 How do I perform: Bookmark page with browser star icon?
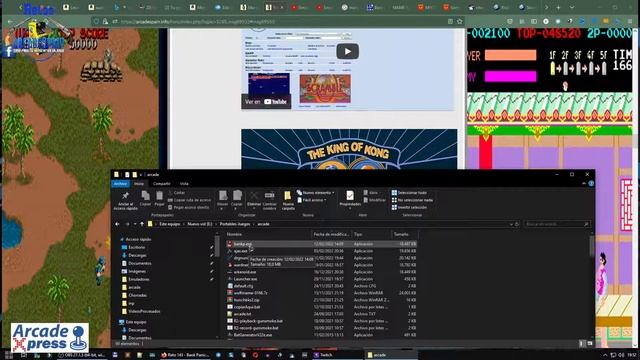tap(460, 21)
